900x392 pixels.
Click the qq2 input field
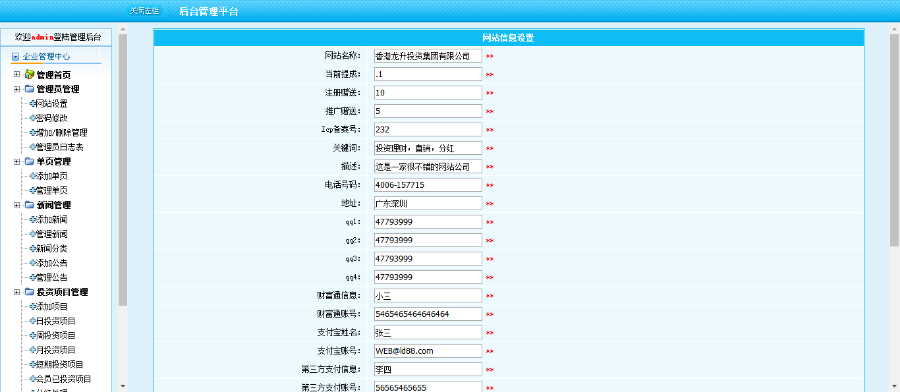coord(428,240)
